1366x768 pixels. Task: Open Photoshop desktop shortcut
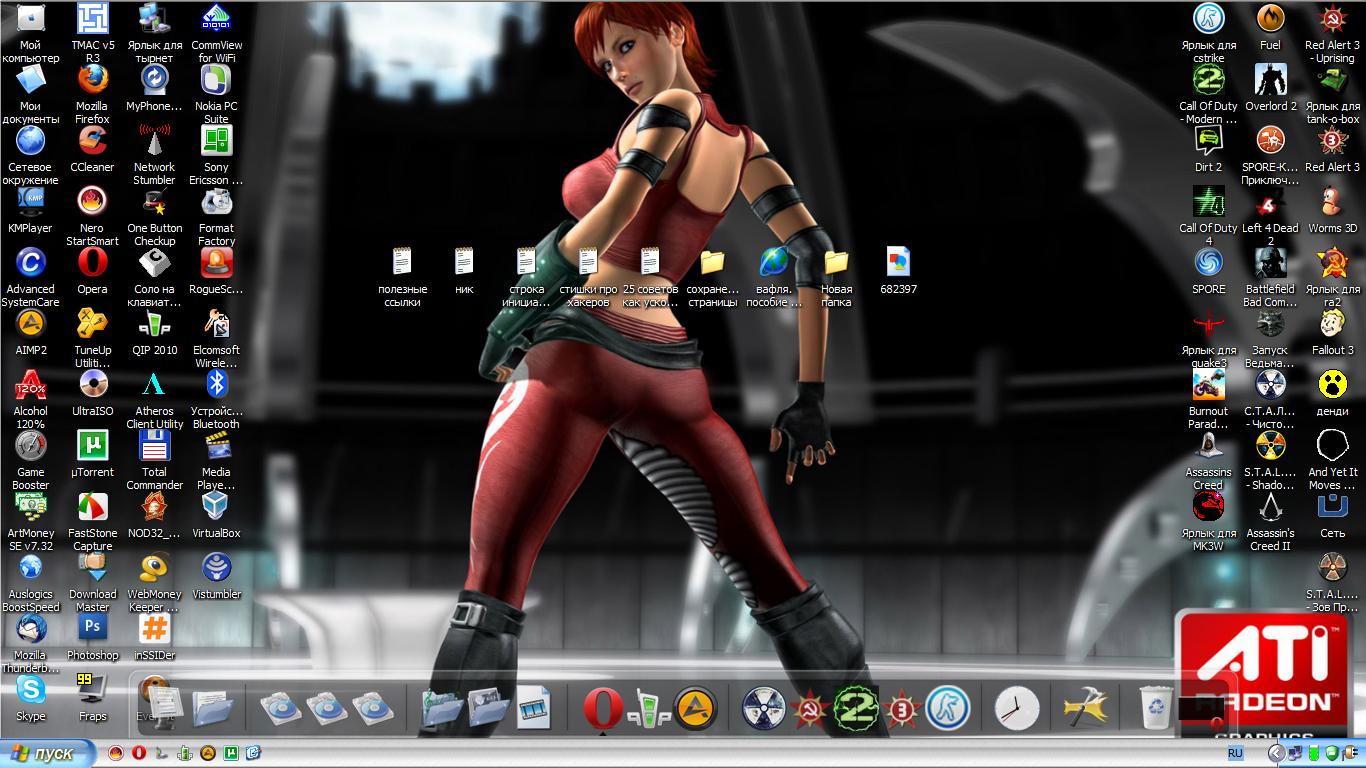click(92, 629)
